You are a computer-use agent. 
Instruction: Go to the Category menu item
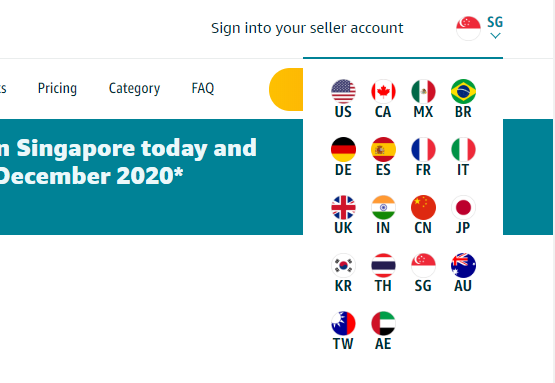point(134,88)
